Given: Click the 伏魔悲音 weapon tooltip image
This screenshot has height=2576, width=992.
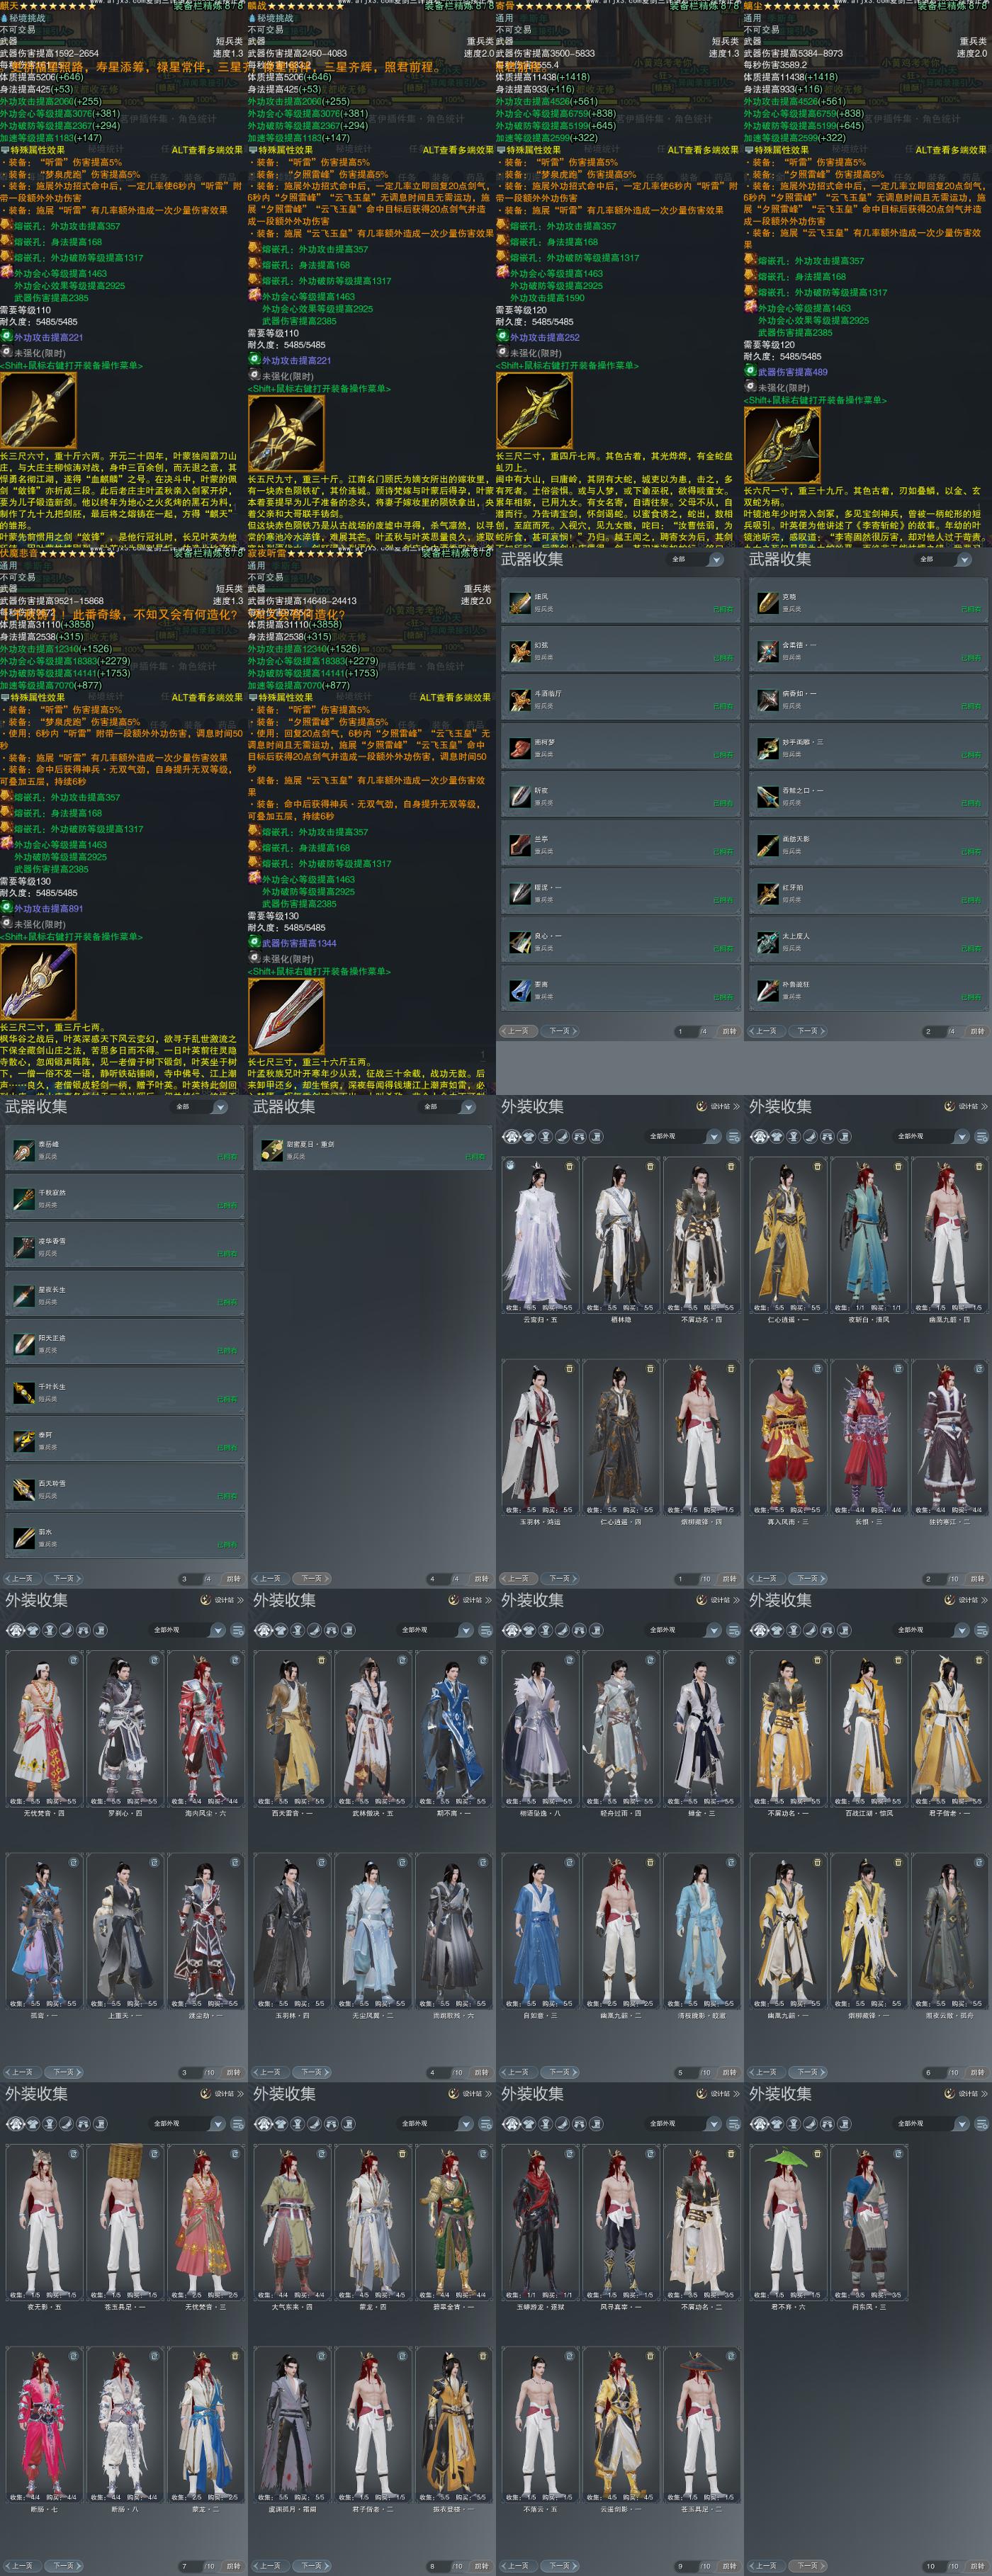Looking at the screenshot, I should pyautogui.click(x=38, y=982).
